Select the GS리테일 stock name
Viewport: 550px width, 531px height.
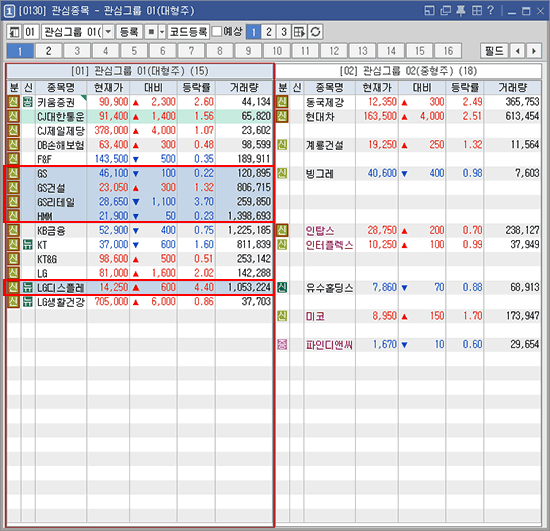tap(56, 202)
